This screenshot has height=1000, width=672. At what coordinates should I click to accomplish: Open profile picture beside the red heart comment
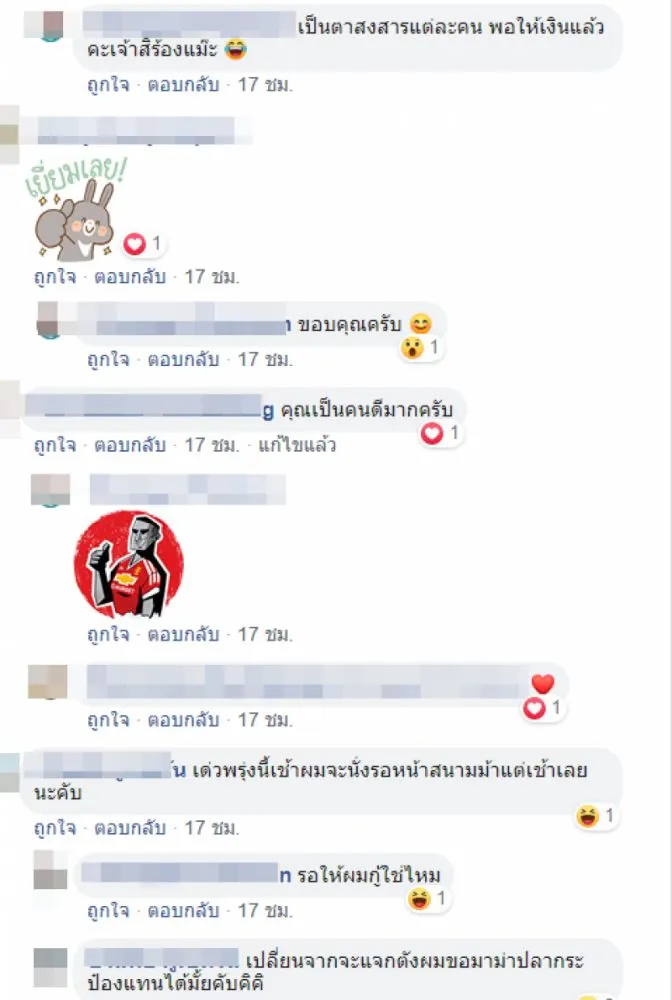(48, 682)
